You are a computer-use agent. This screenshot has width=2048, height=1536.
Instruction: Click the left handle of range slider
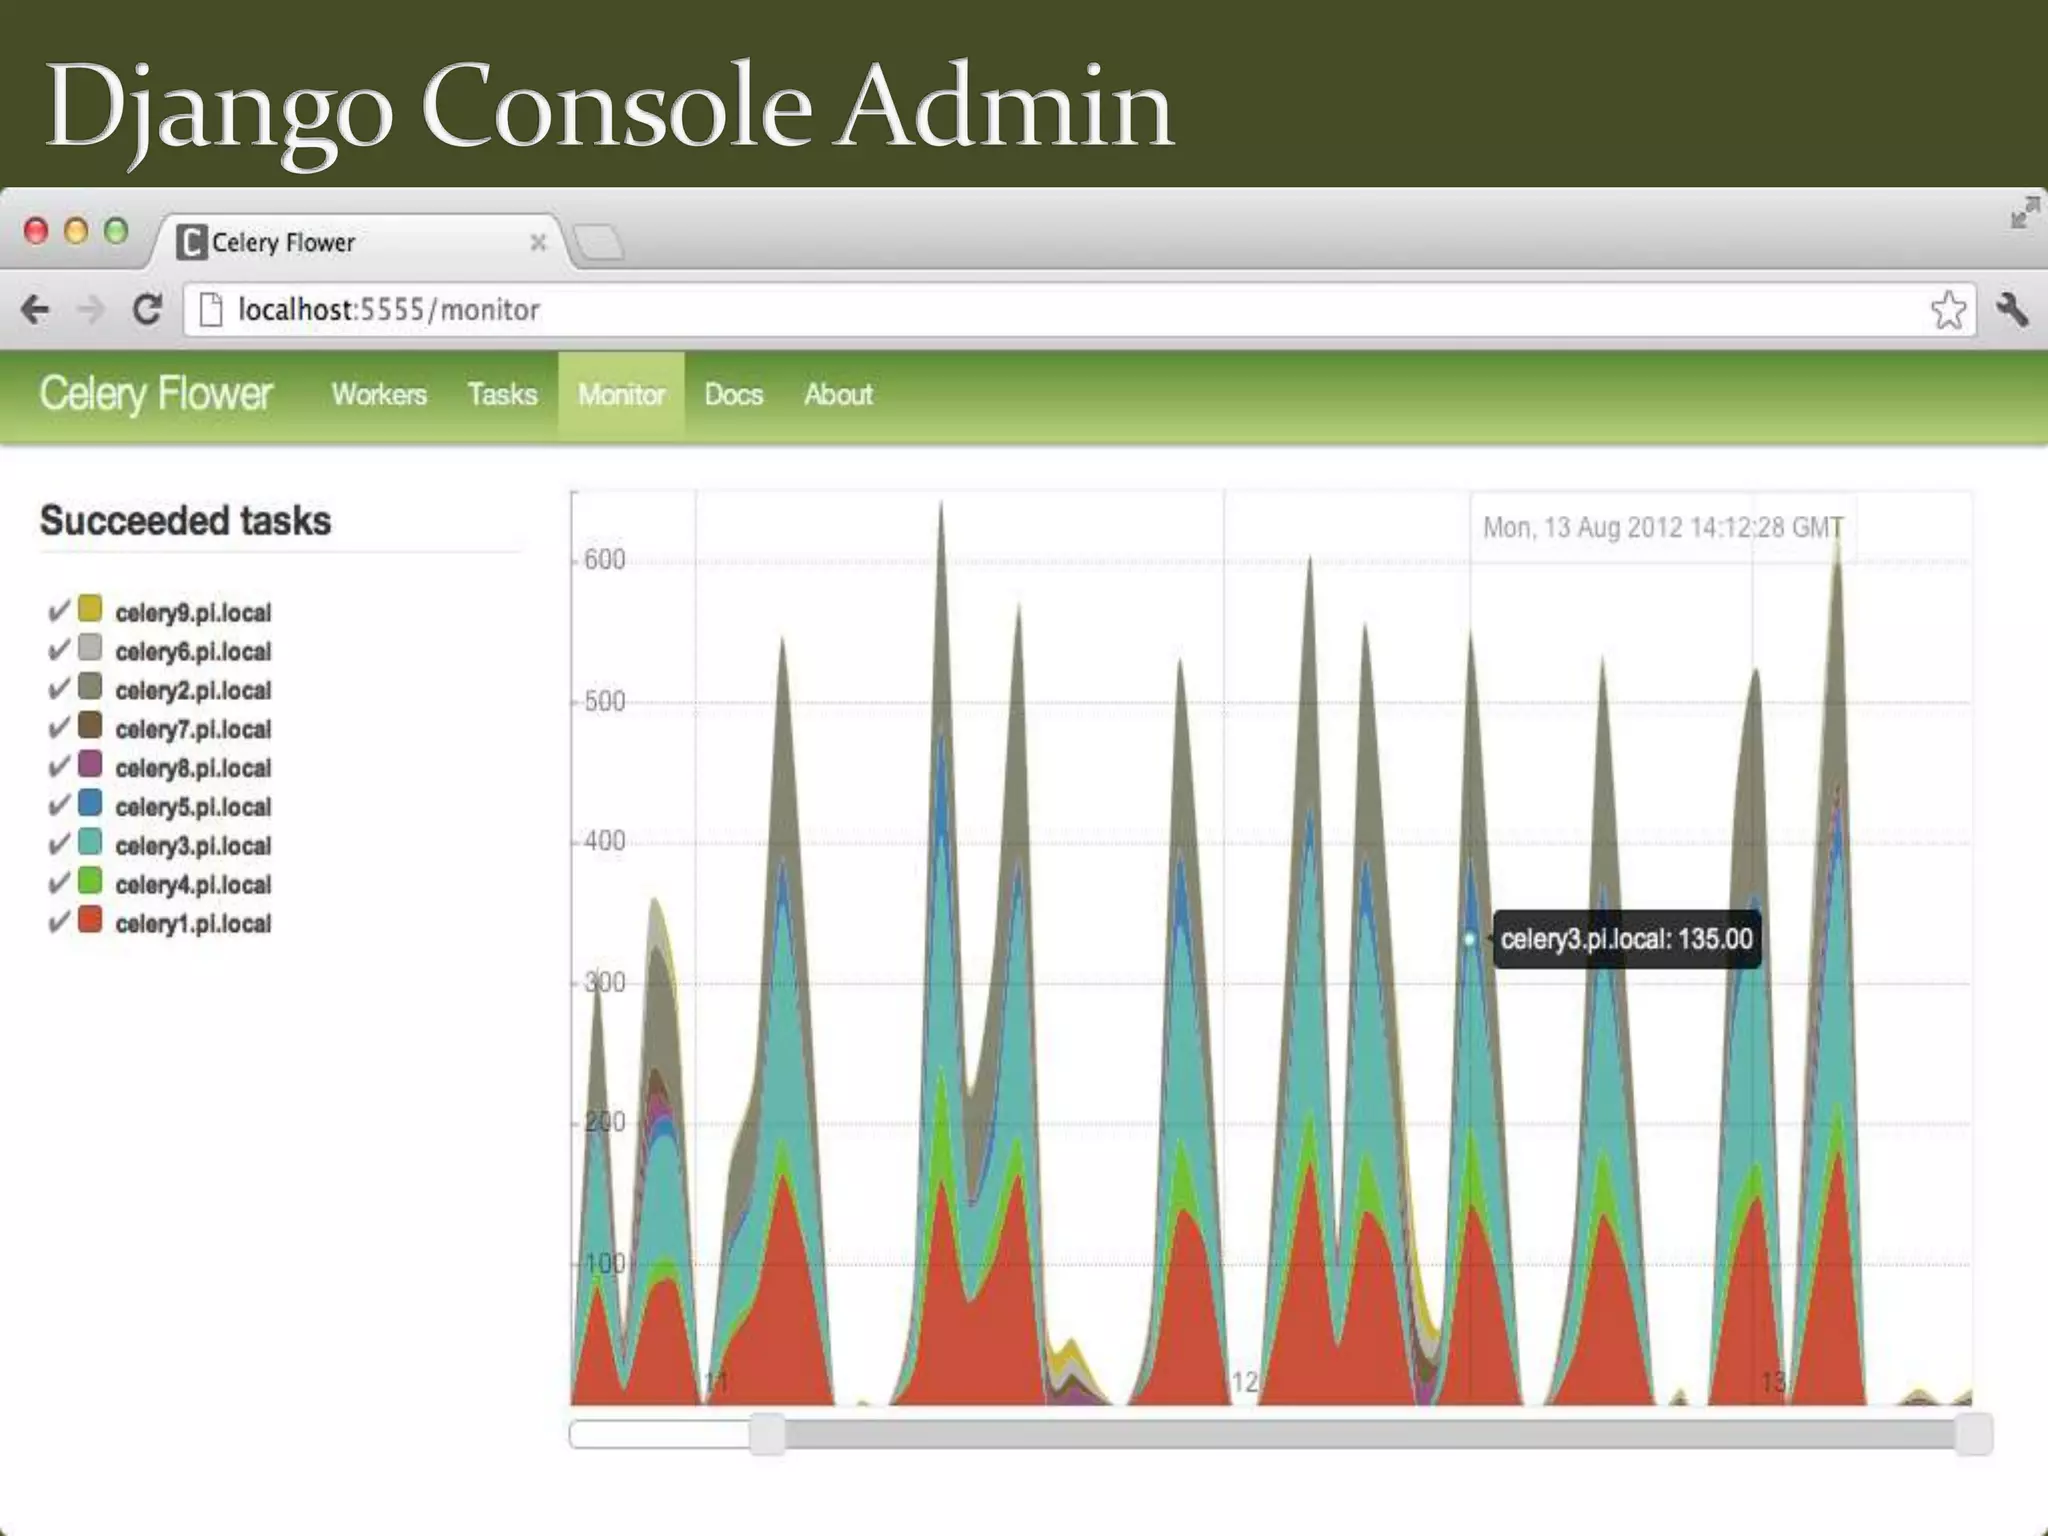(767, 1434)
